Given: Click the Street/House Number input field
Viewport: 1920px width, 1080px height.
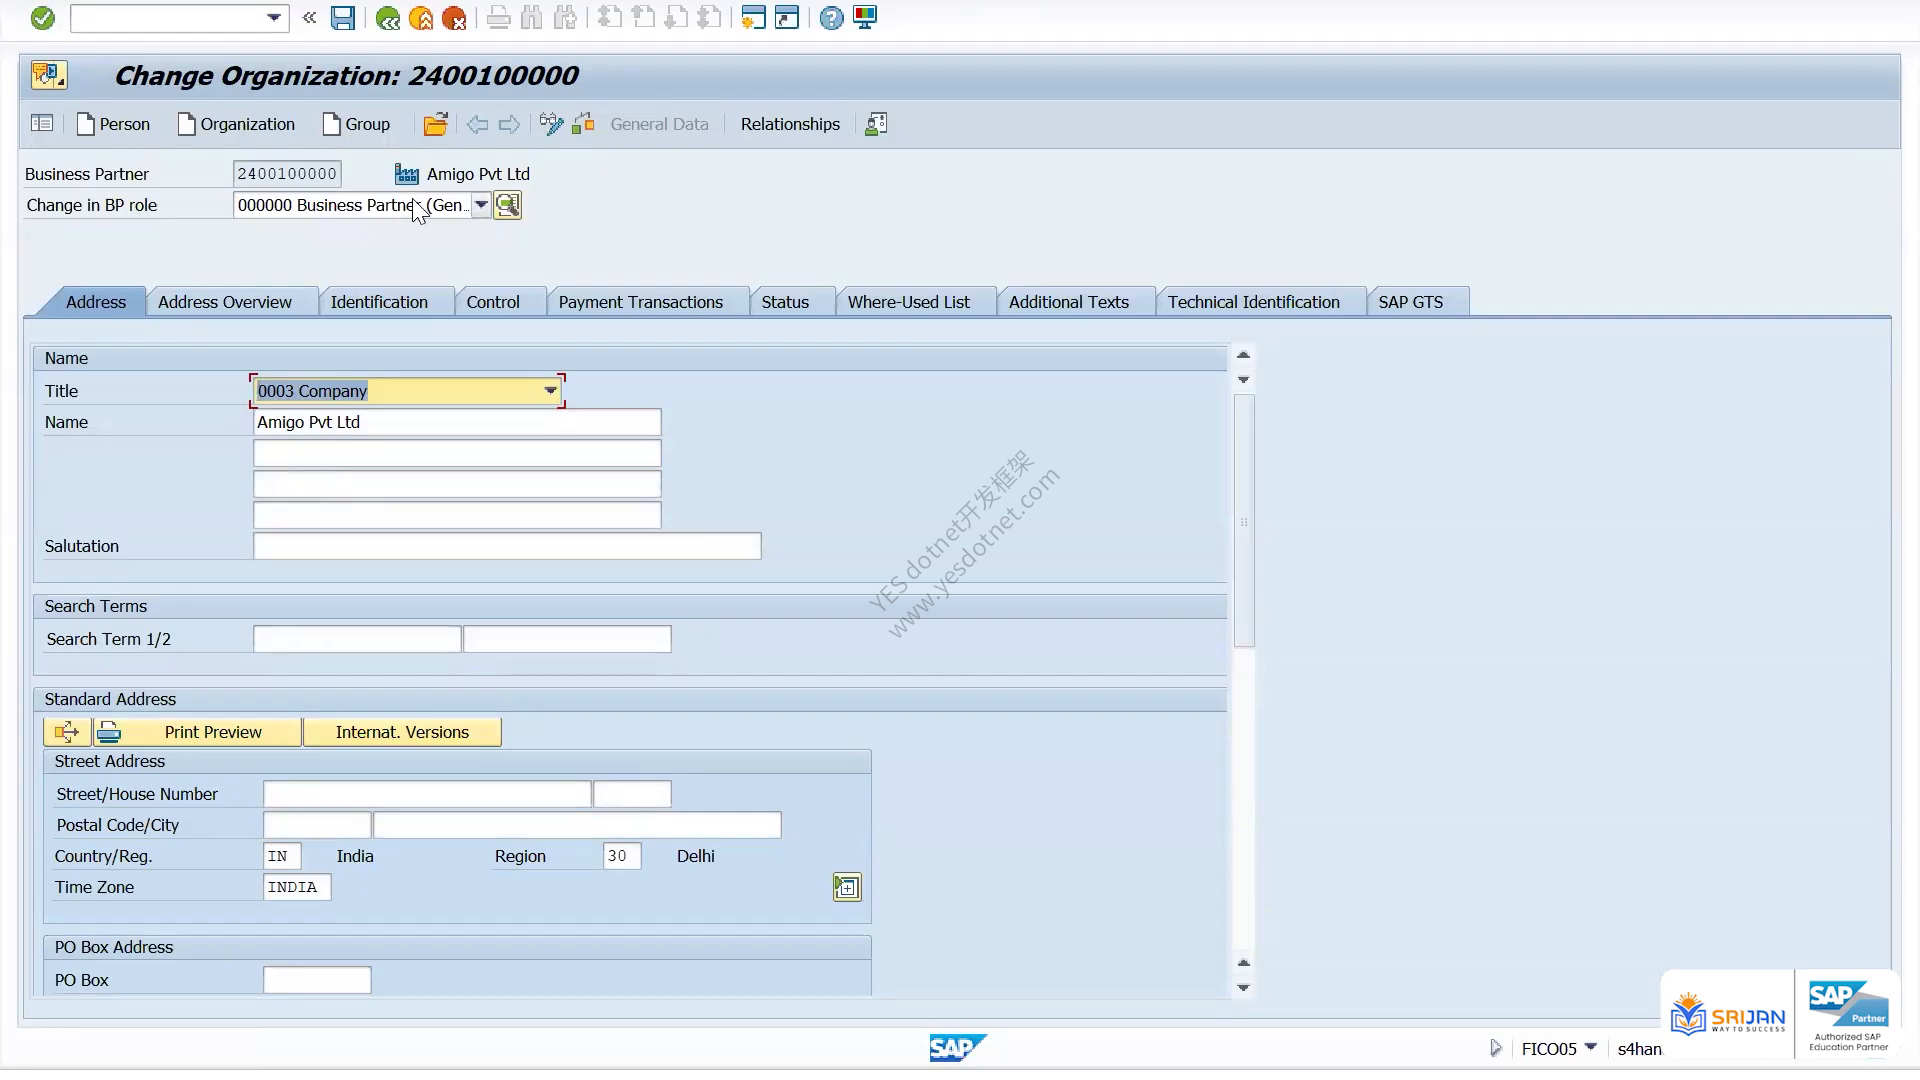Looking at the screenshot, I should (427, 794).
